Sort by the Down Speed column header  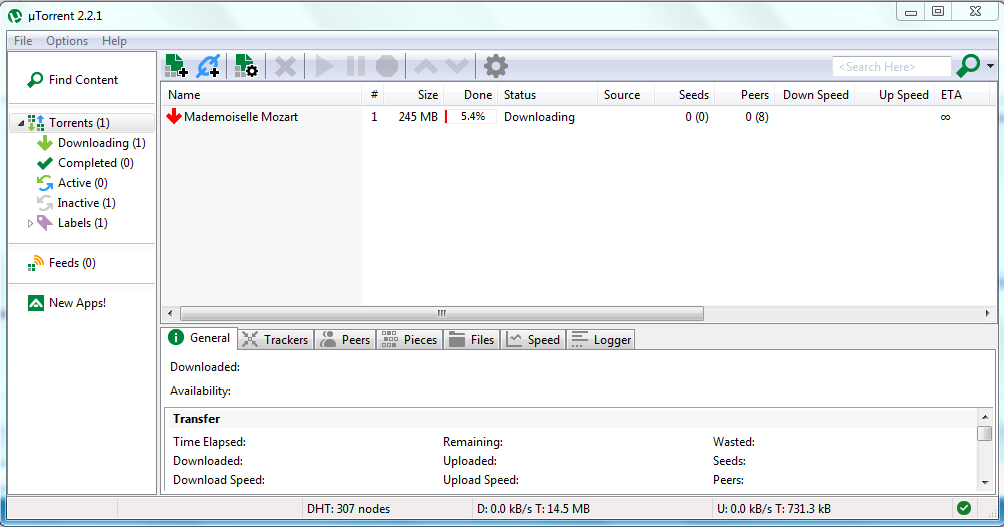[x=815, y=95]
